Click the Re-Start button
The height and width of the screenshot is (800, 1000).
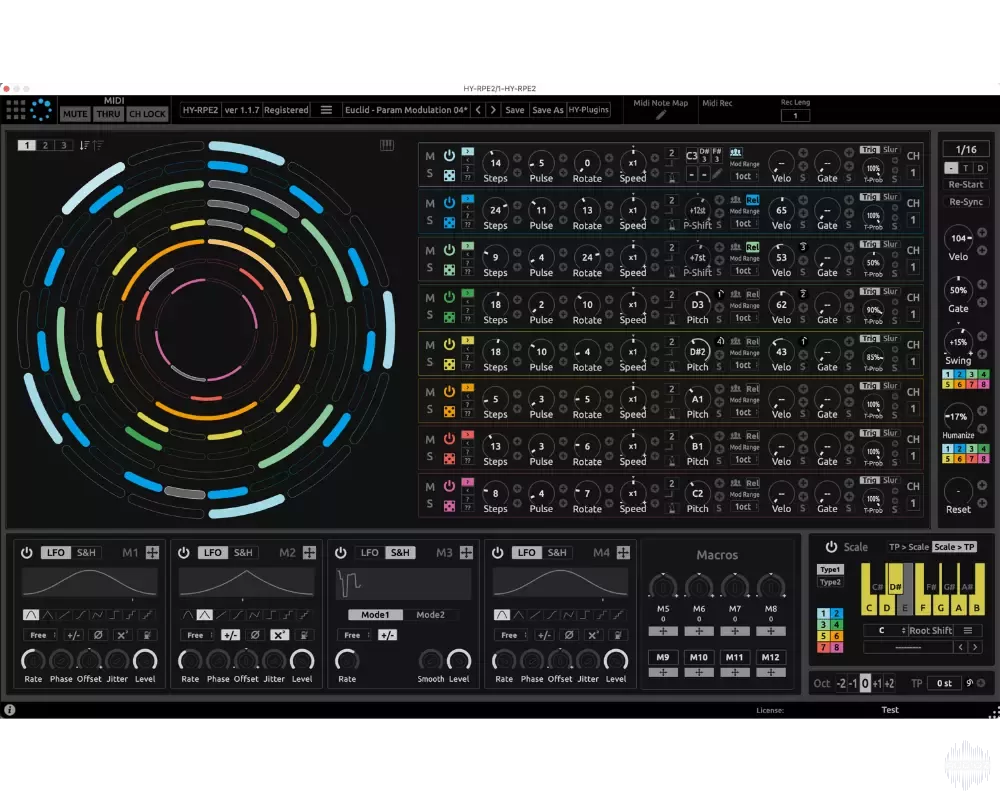point(966,184)
